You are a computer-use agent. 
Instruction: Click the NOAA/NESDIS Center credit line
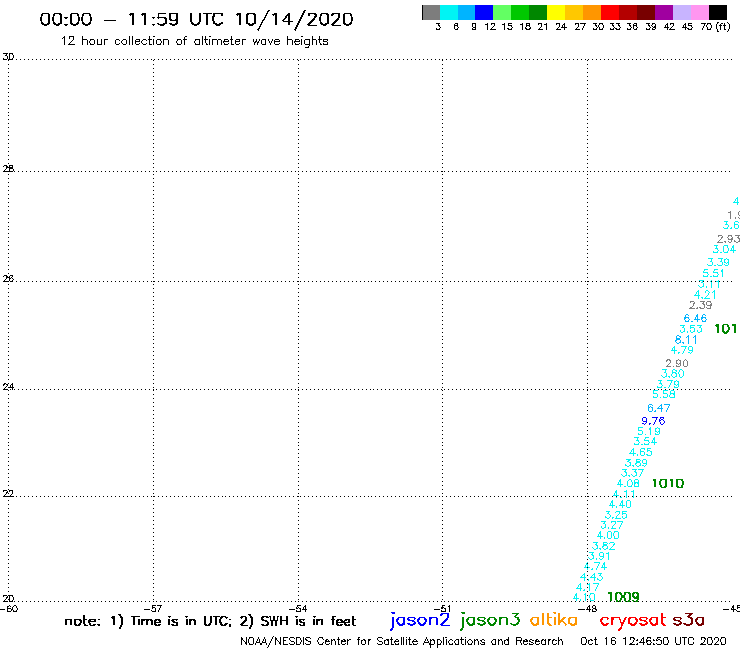402,642
